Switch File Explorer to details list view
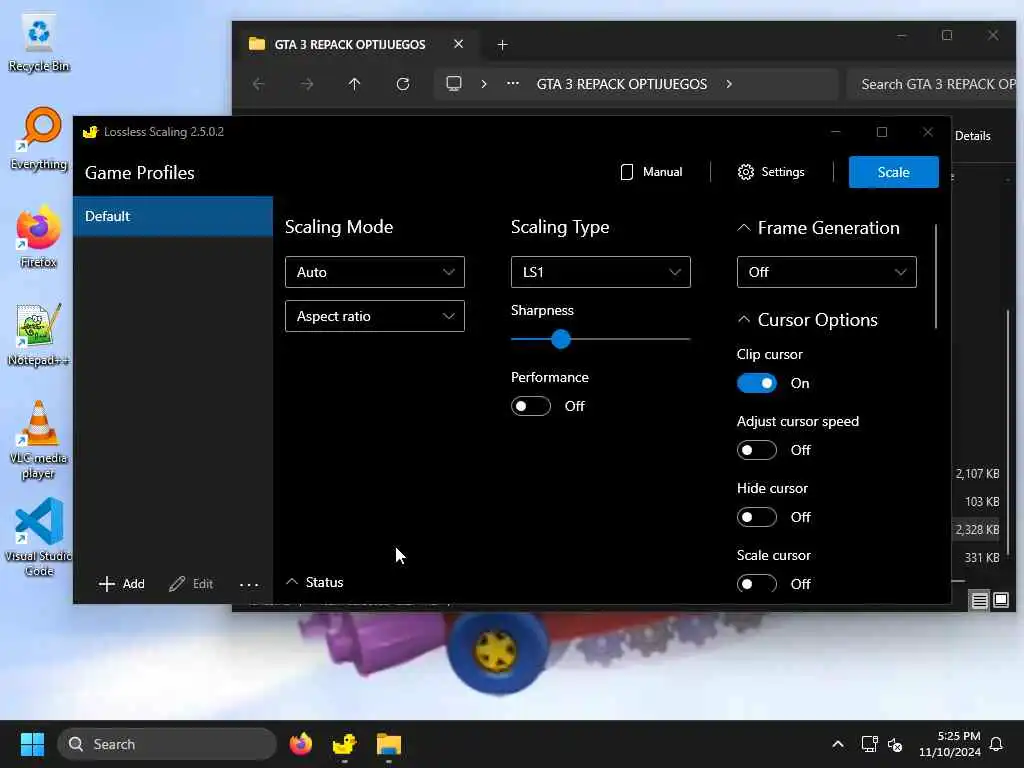 979,600
